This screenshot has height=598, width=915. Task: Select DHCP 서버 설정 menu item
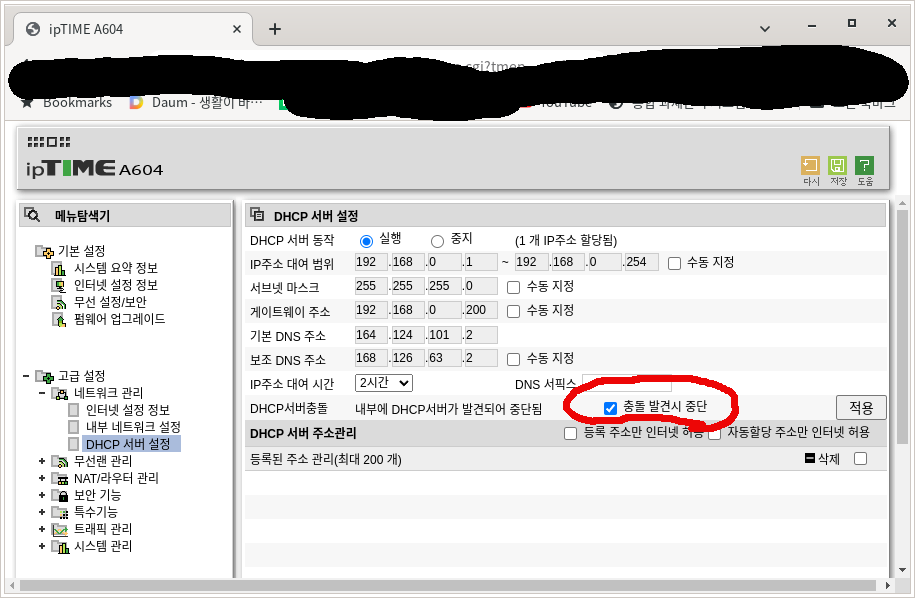click(128, 444)
